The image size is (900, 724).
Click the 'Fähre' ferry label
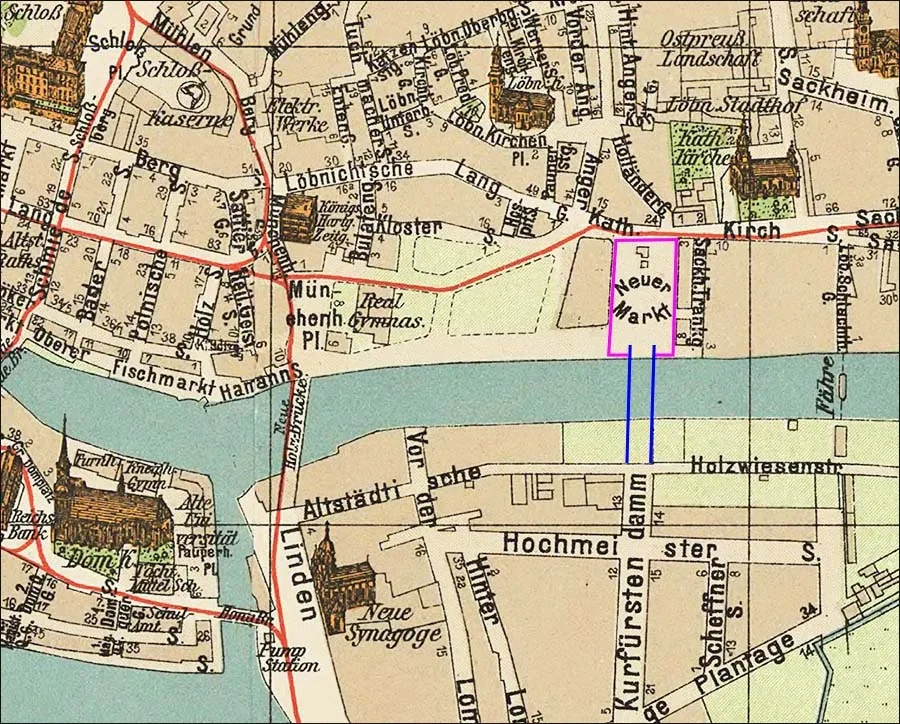click(827, 386)
